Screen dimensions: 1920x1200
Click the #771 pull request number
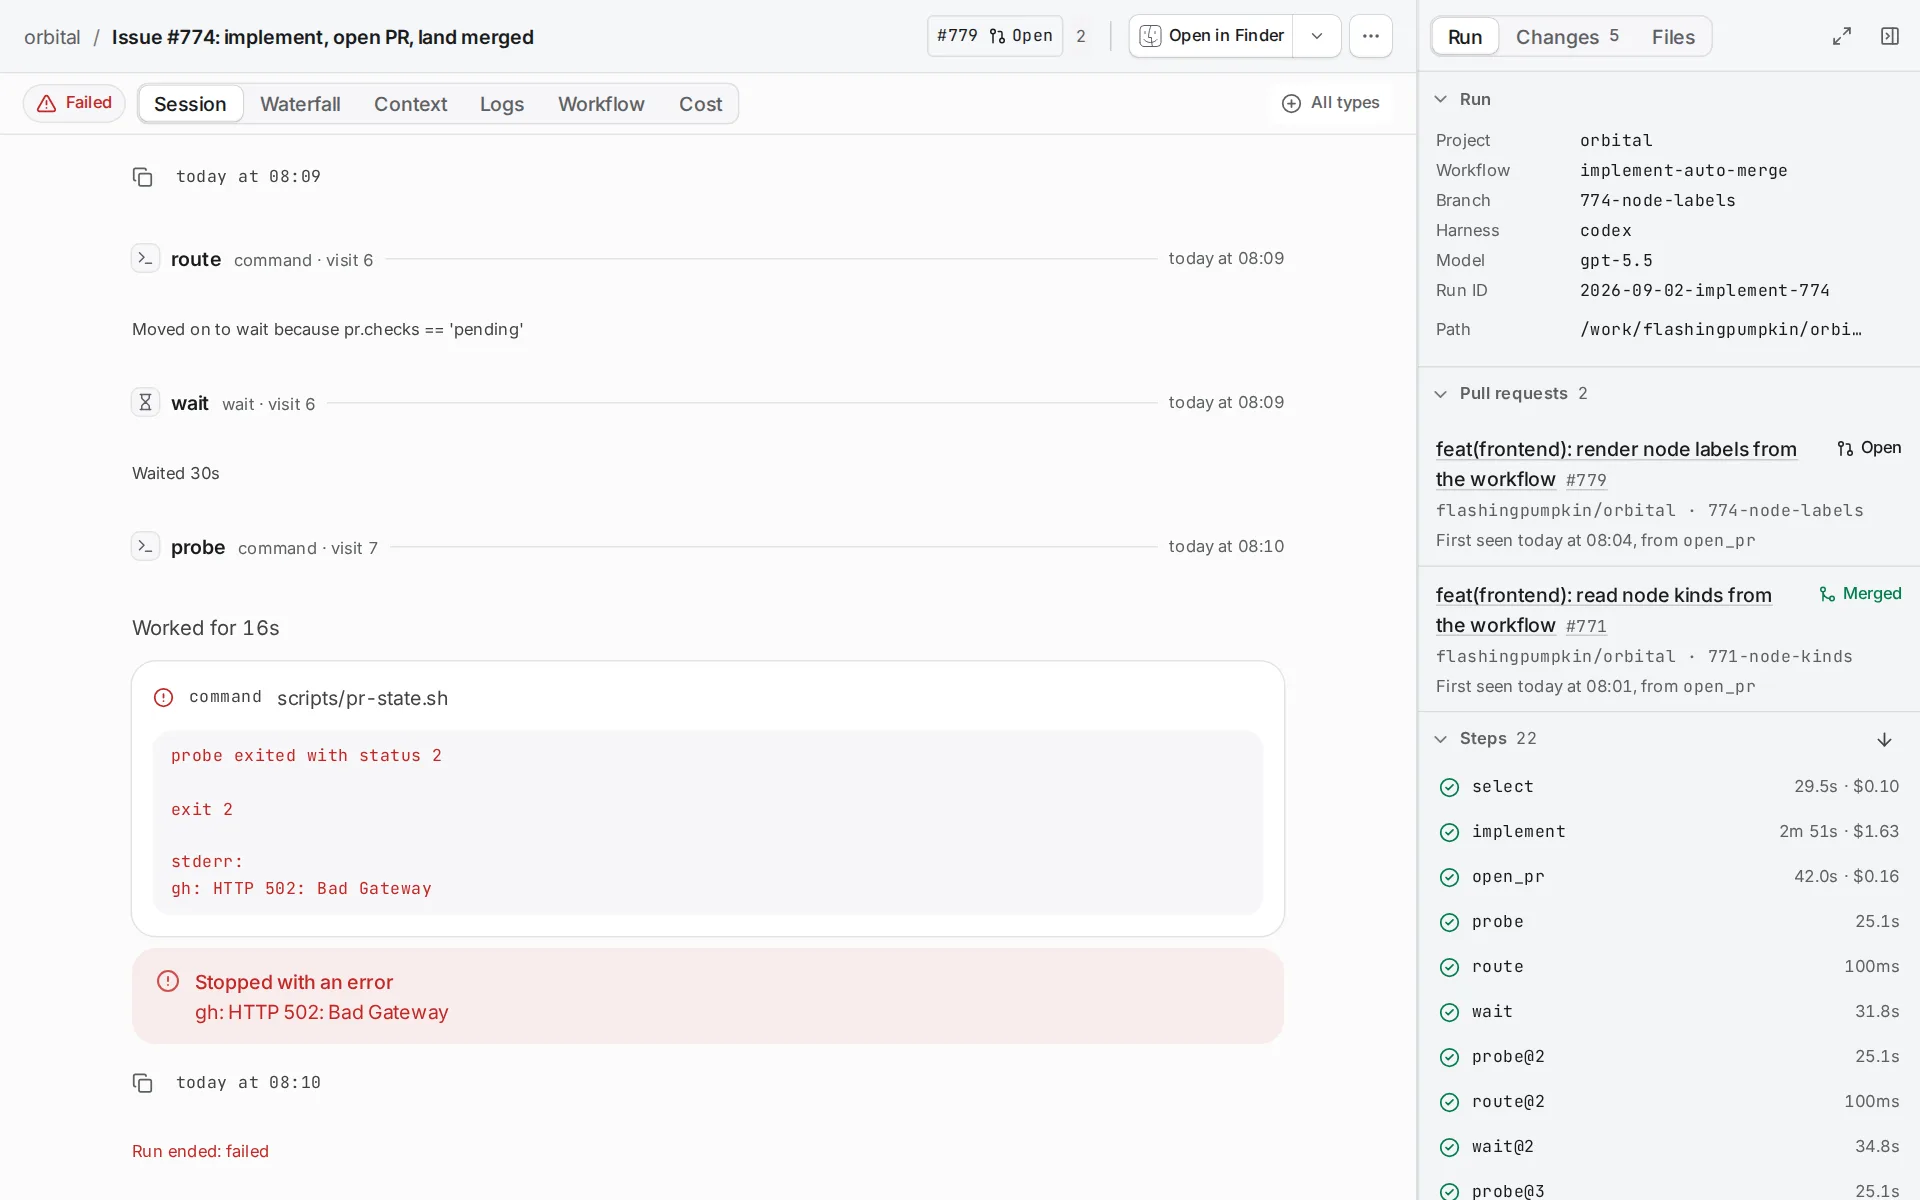[1586, 626]
